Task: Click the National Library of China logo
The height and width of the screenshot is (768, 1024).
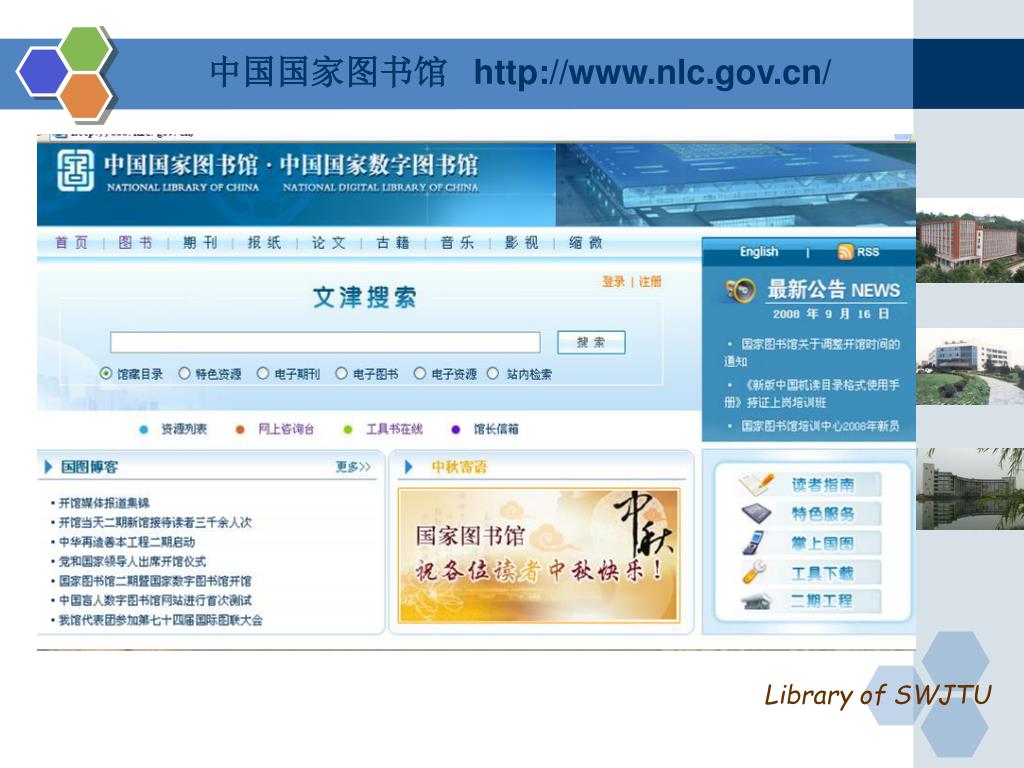Action: click(75, 170)
